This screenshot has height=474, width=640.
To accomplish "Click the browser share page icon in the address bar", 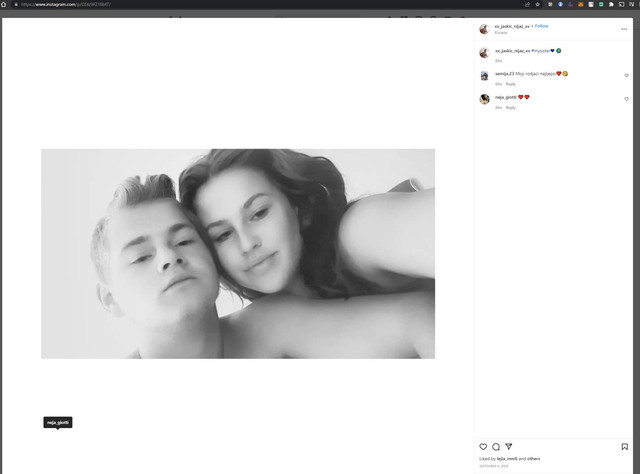I will 527,4.
